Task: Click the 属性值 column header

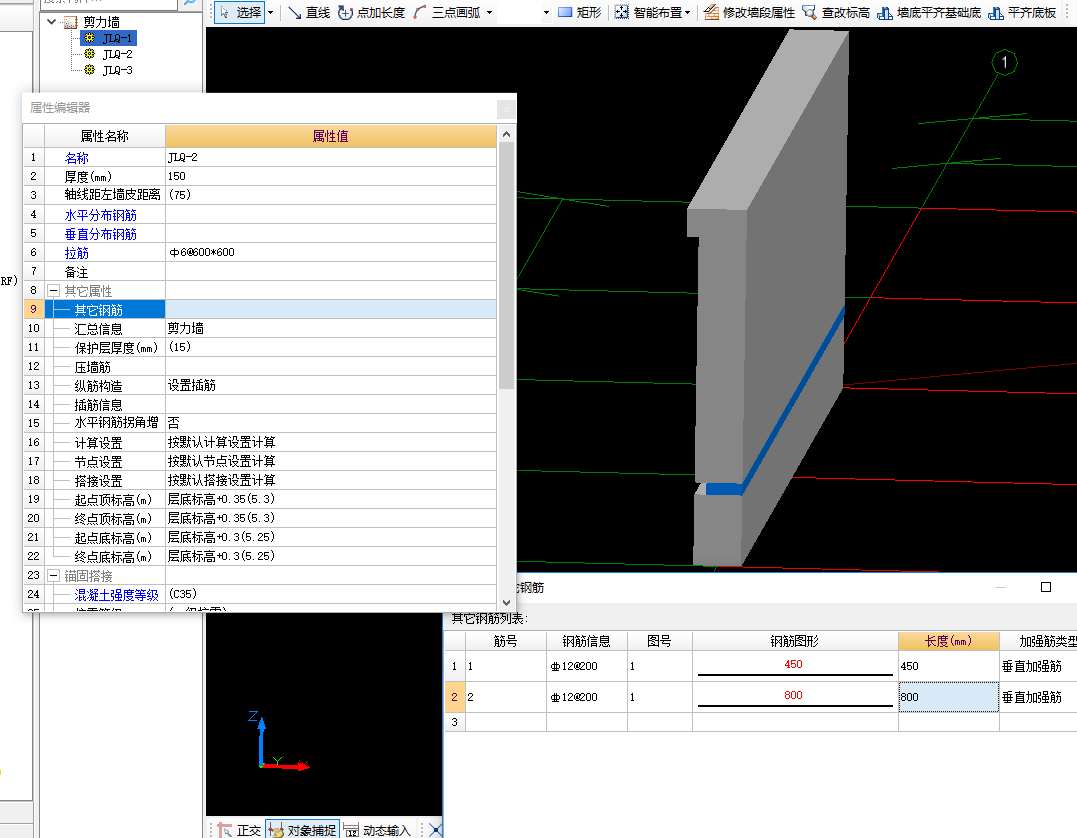Action: [330, 136]
